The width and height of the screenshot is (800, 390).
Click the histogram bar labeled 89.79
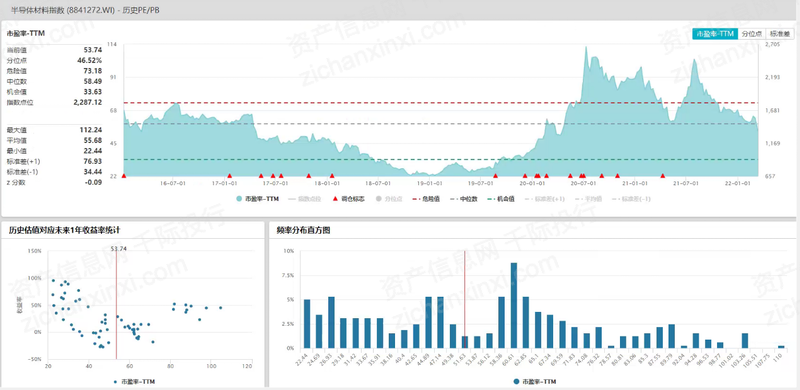(x=671, y=336)
